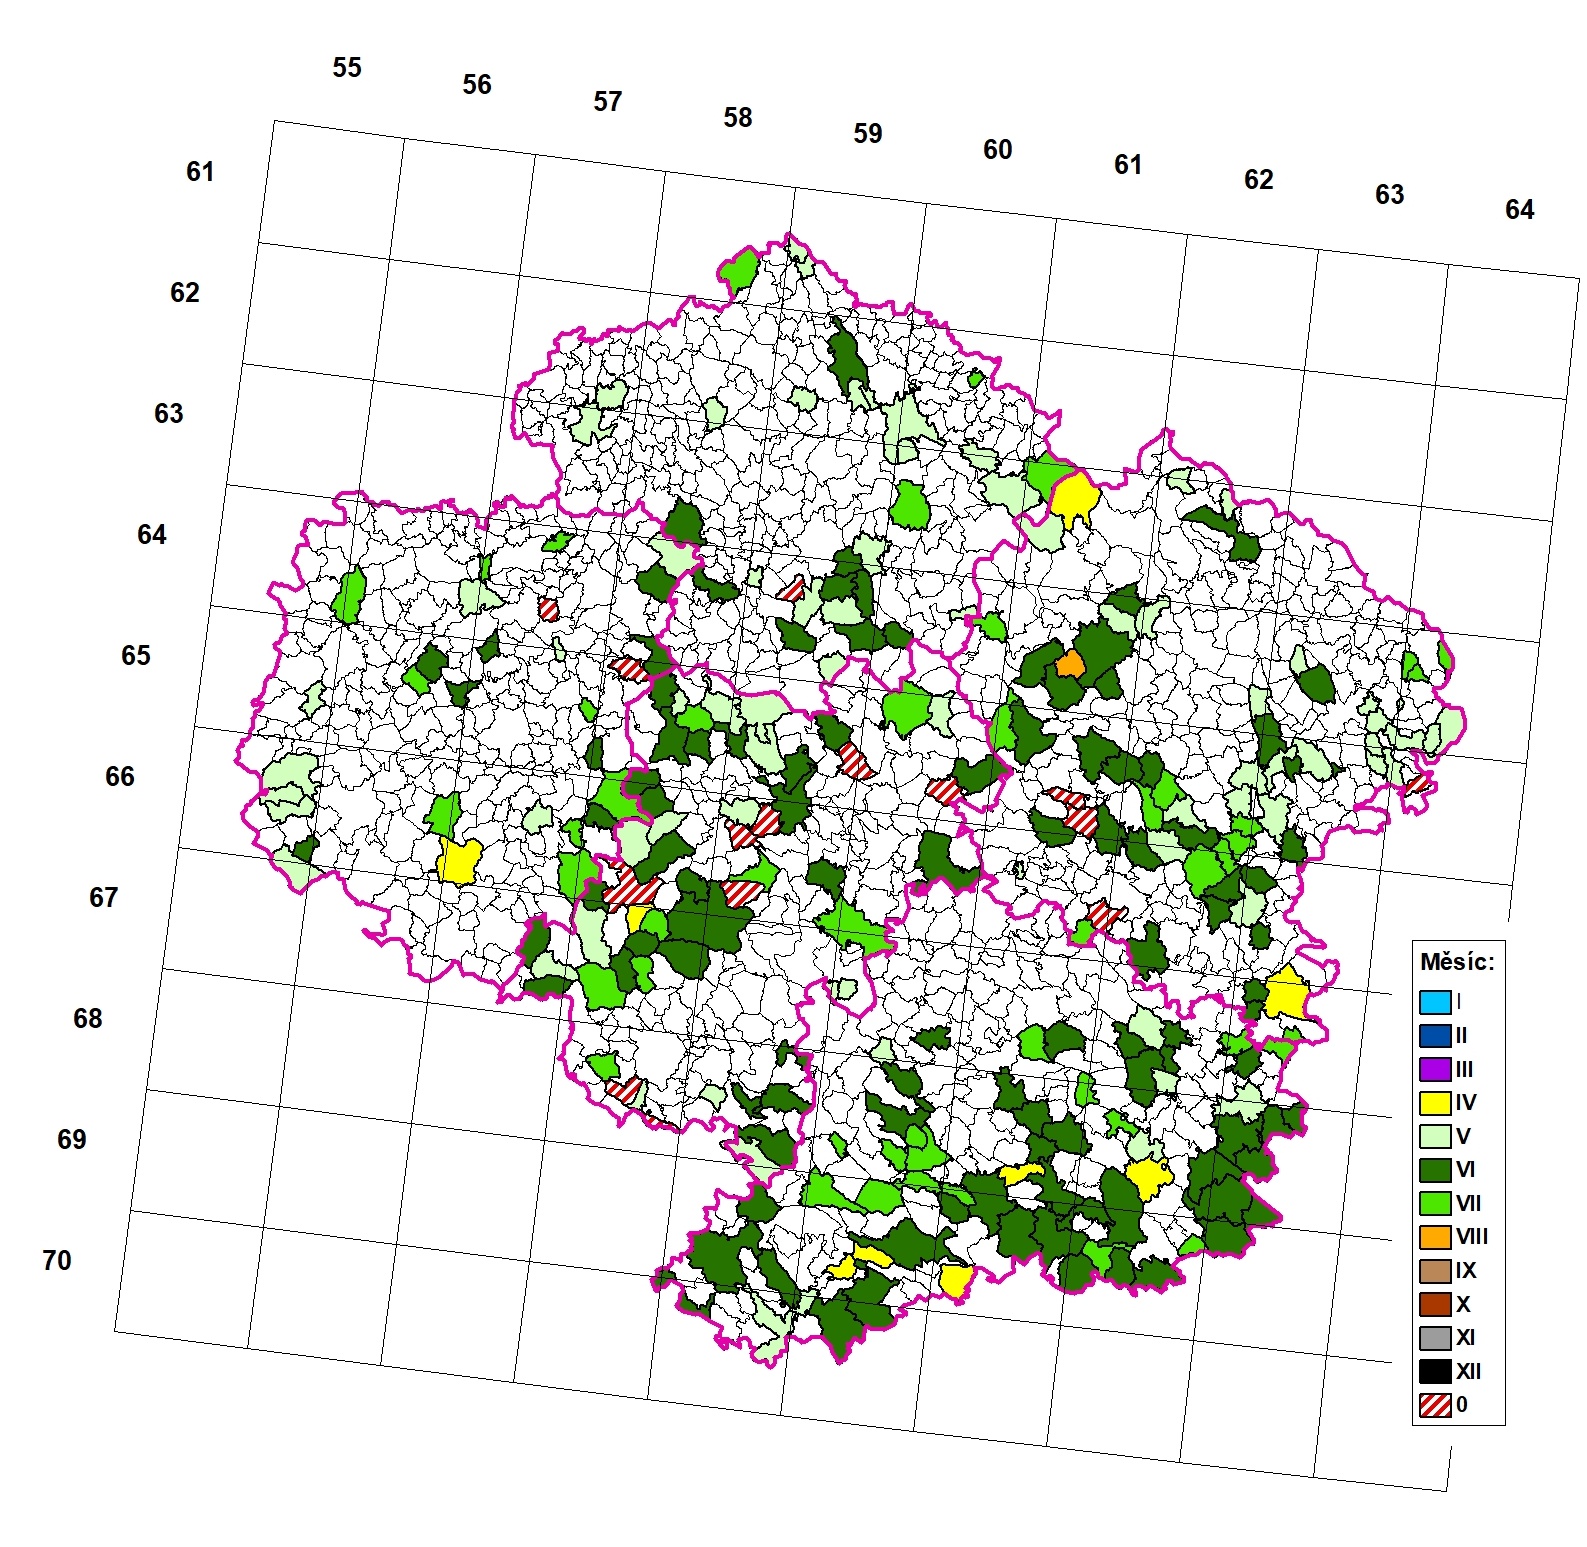Viewport: 1587px width, 1547px height.
Task: Select the tan swatch for month IX
Action: pyautogui.click(x=1435, y=1271)
